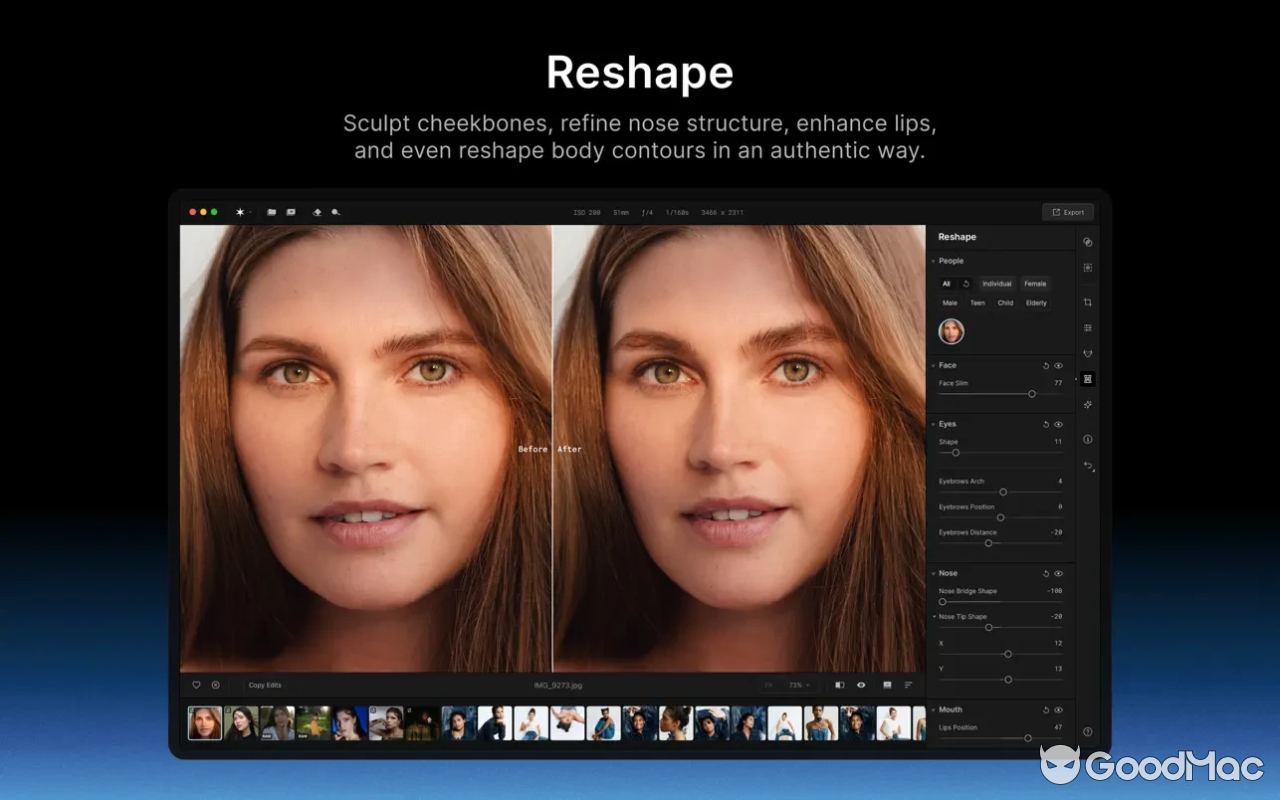Click the Copy Edits button
1280x800 pixels.
[x=264, y=685]
